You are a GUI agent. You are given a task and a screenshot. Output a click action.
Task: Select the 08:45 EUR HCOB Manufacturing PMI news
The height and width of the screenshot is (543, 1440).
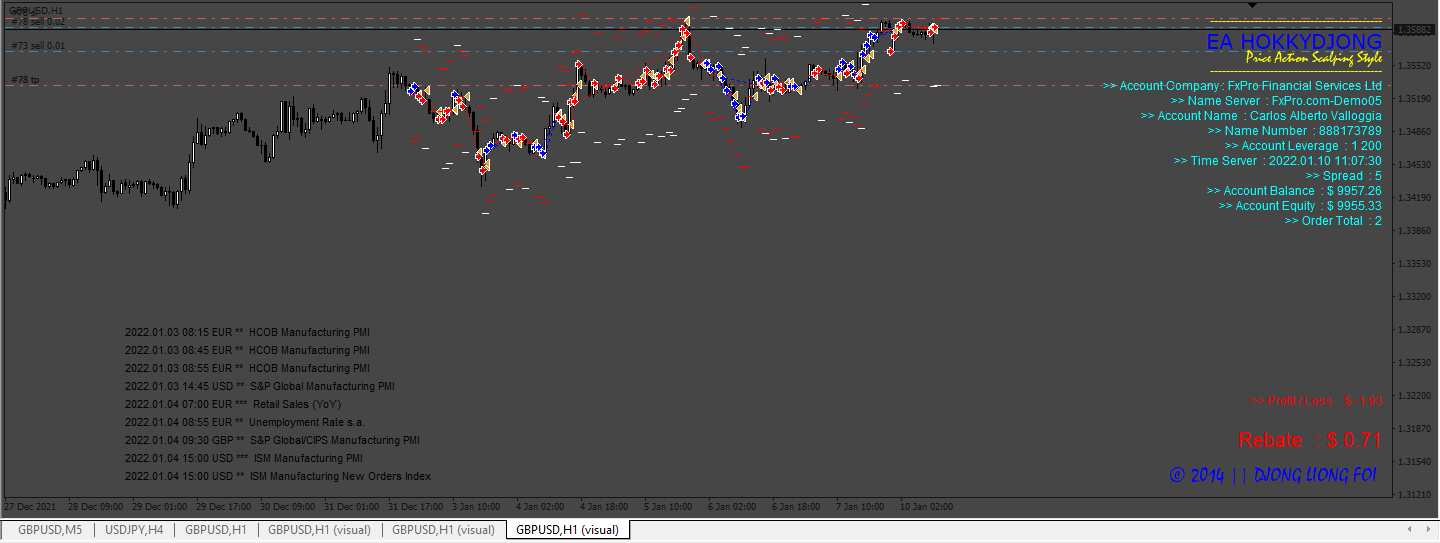(247, 351)
